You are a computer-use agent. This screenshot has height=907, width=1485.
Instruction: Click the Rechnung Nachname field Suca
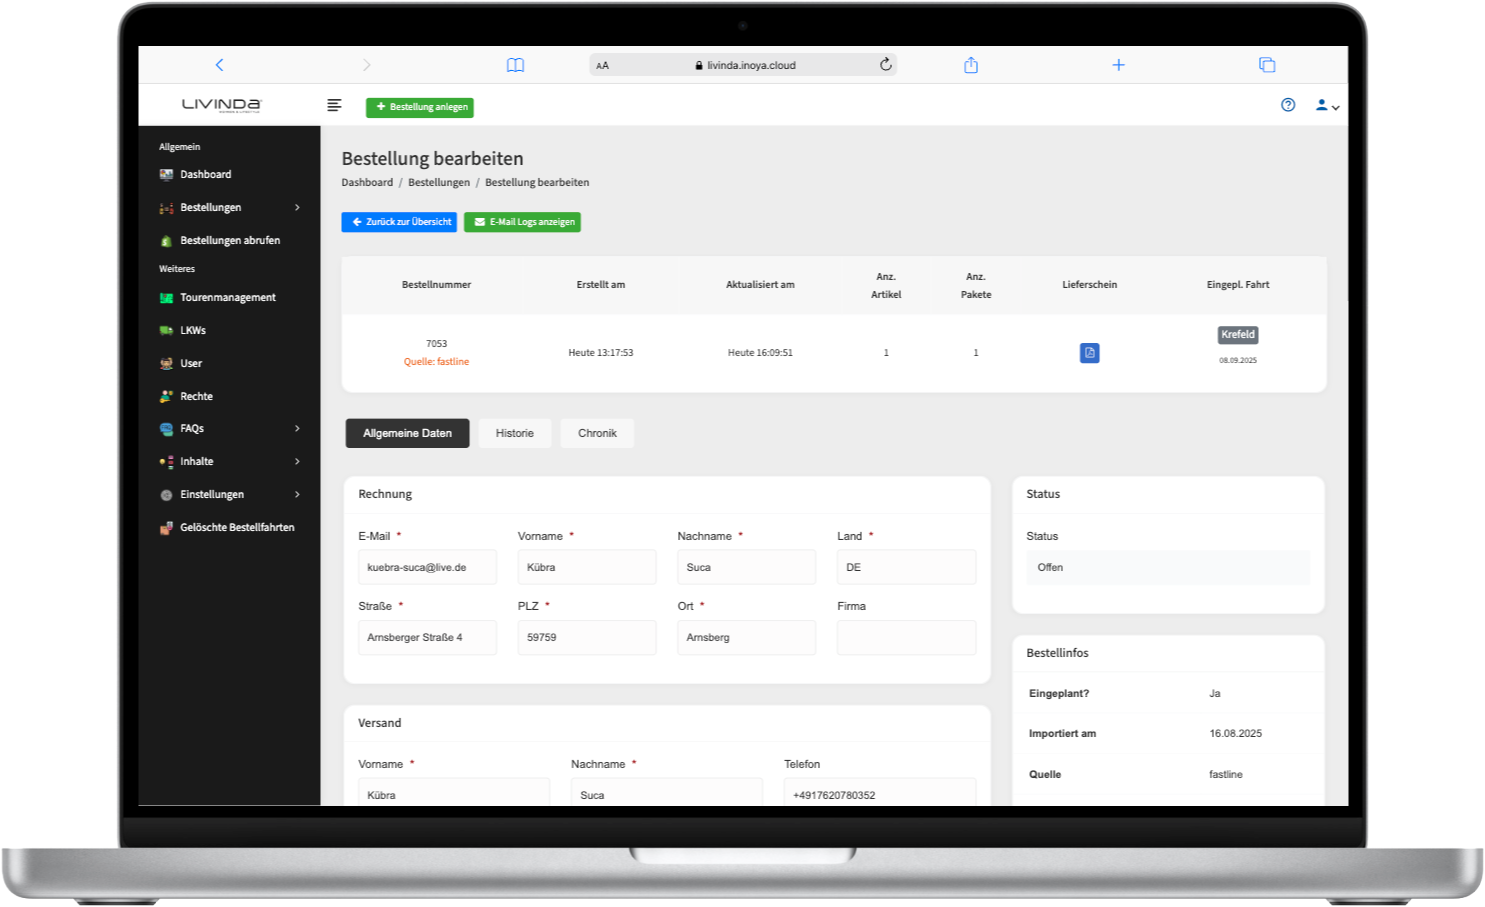click(x=746, y=567)
